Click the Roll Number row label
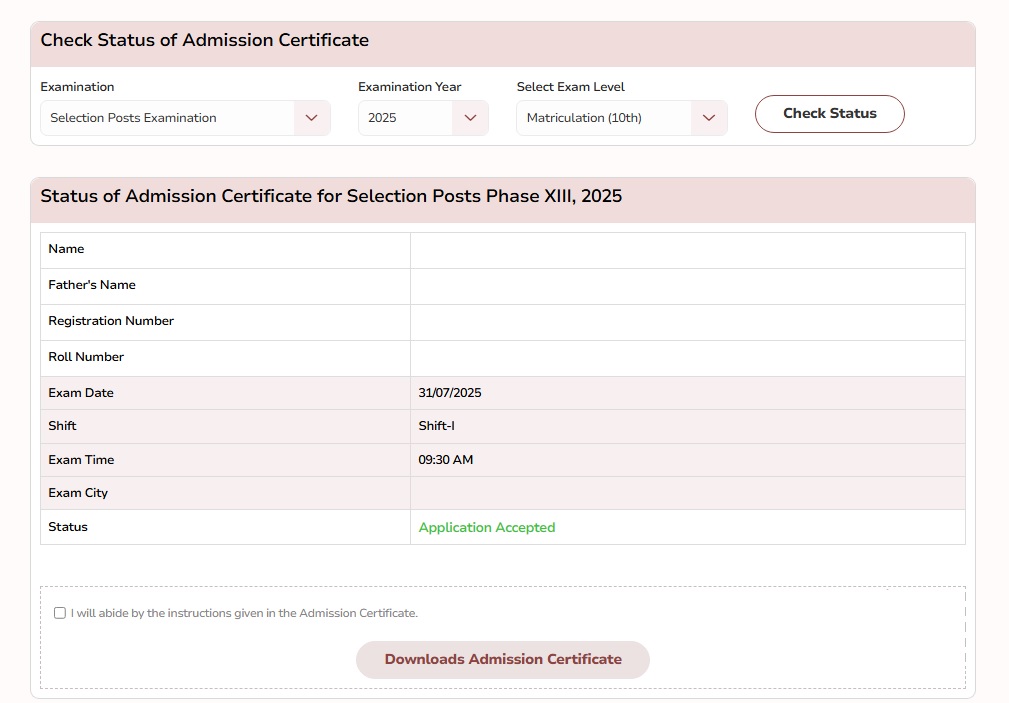Viewport: 1009px width, 703px height. pyautogui.click(x=86, y=357)
